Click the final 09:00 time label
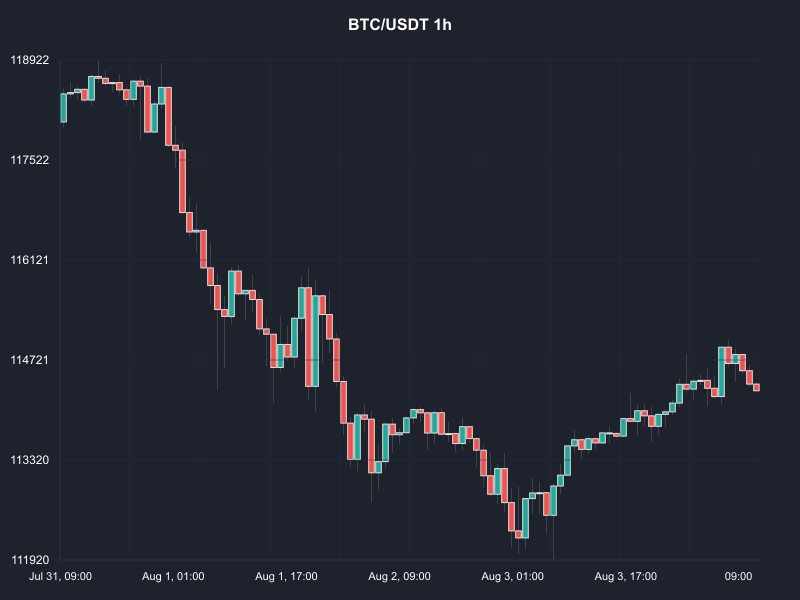The image size is (800, 600). tap(738, 577)
